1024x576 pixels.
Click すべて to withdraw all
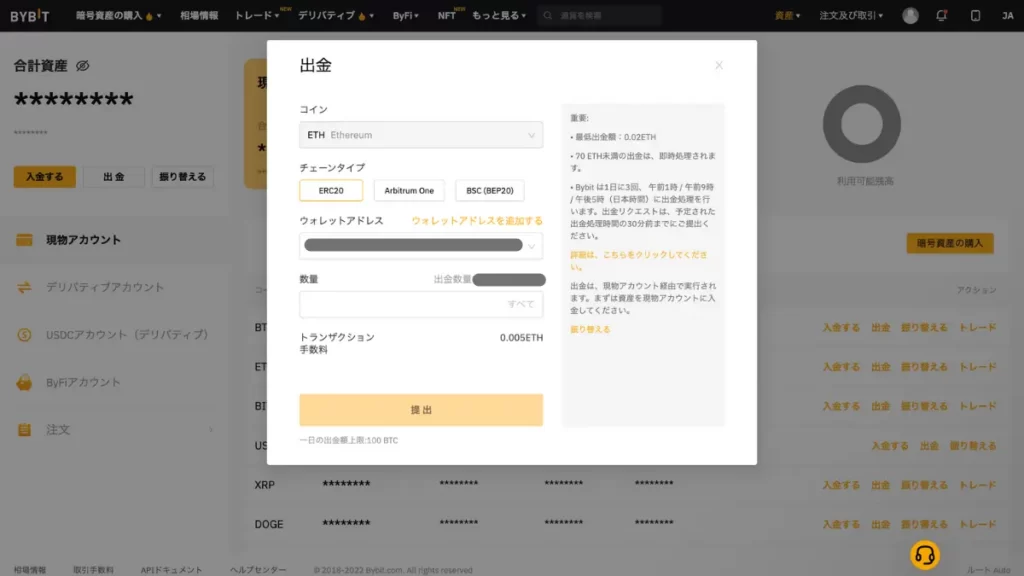point(521,304)
